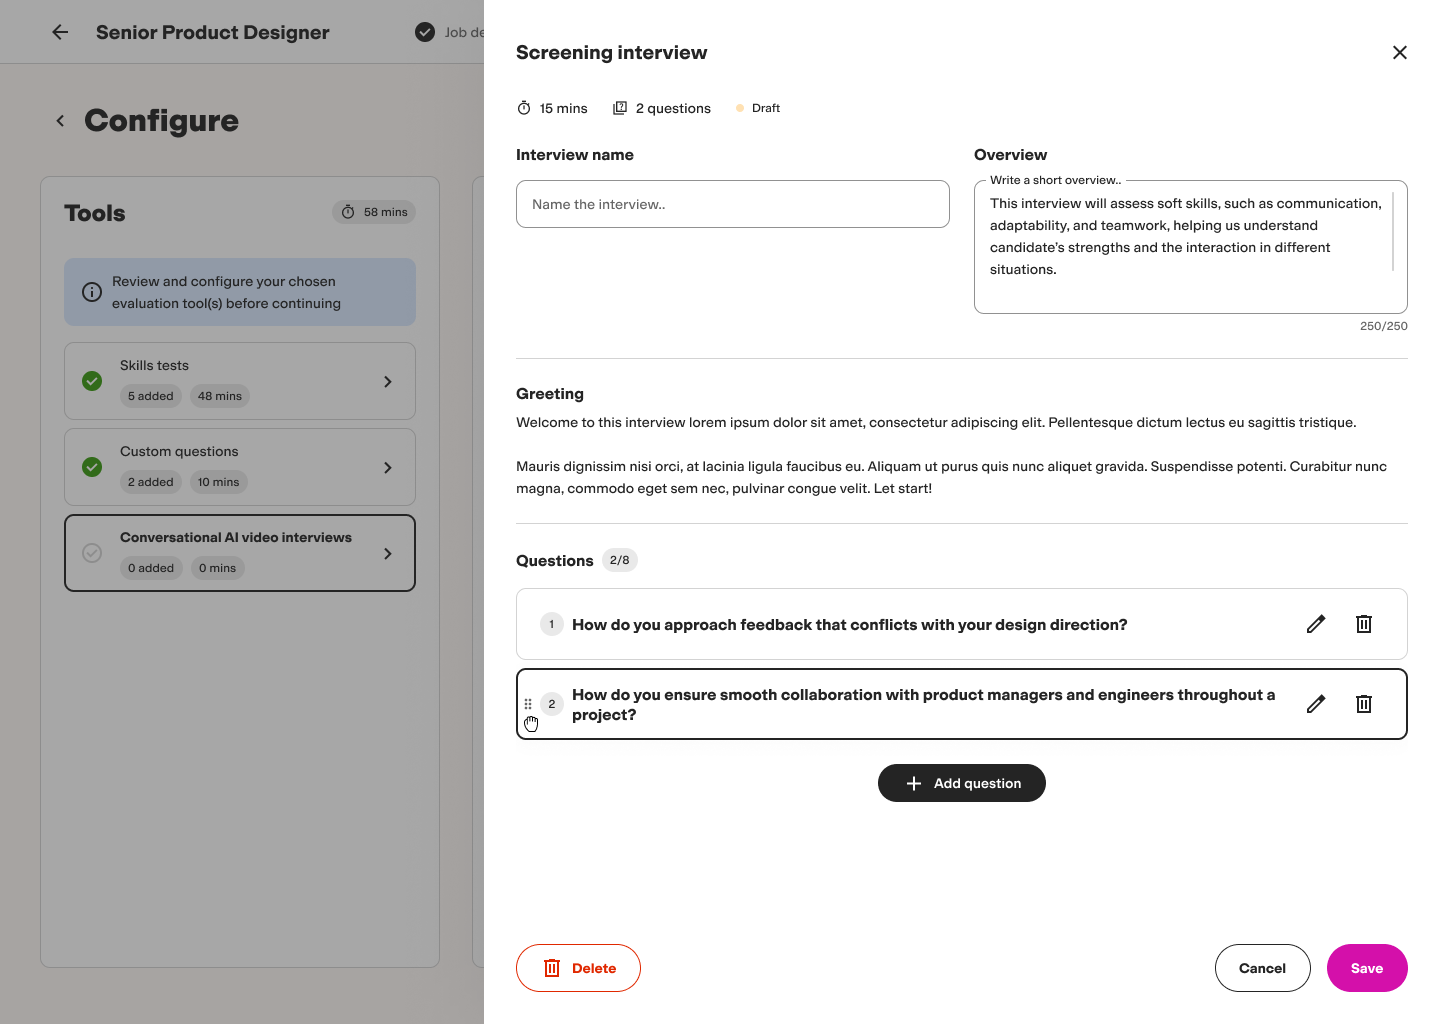This screenshot has height=1024, width=1440.
Task: Click the Greeting section heading
Action: coord(550,394)
